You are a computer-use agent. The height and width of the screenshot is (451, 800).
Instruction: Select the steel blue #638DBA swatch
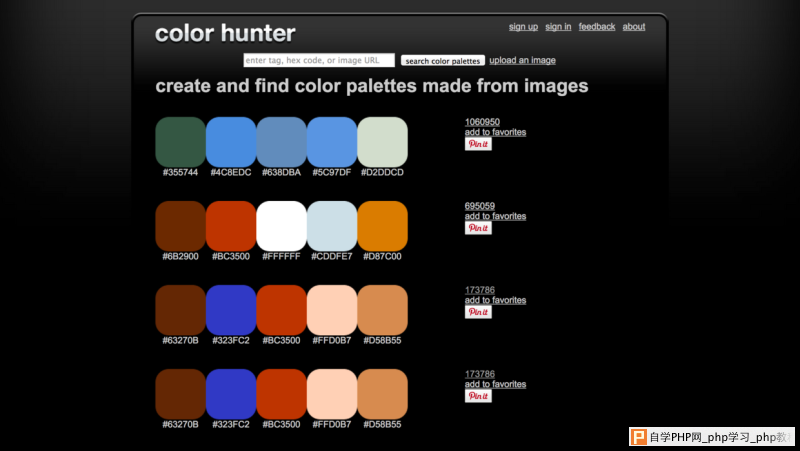click(x=281, y=142)
